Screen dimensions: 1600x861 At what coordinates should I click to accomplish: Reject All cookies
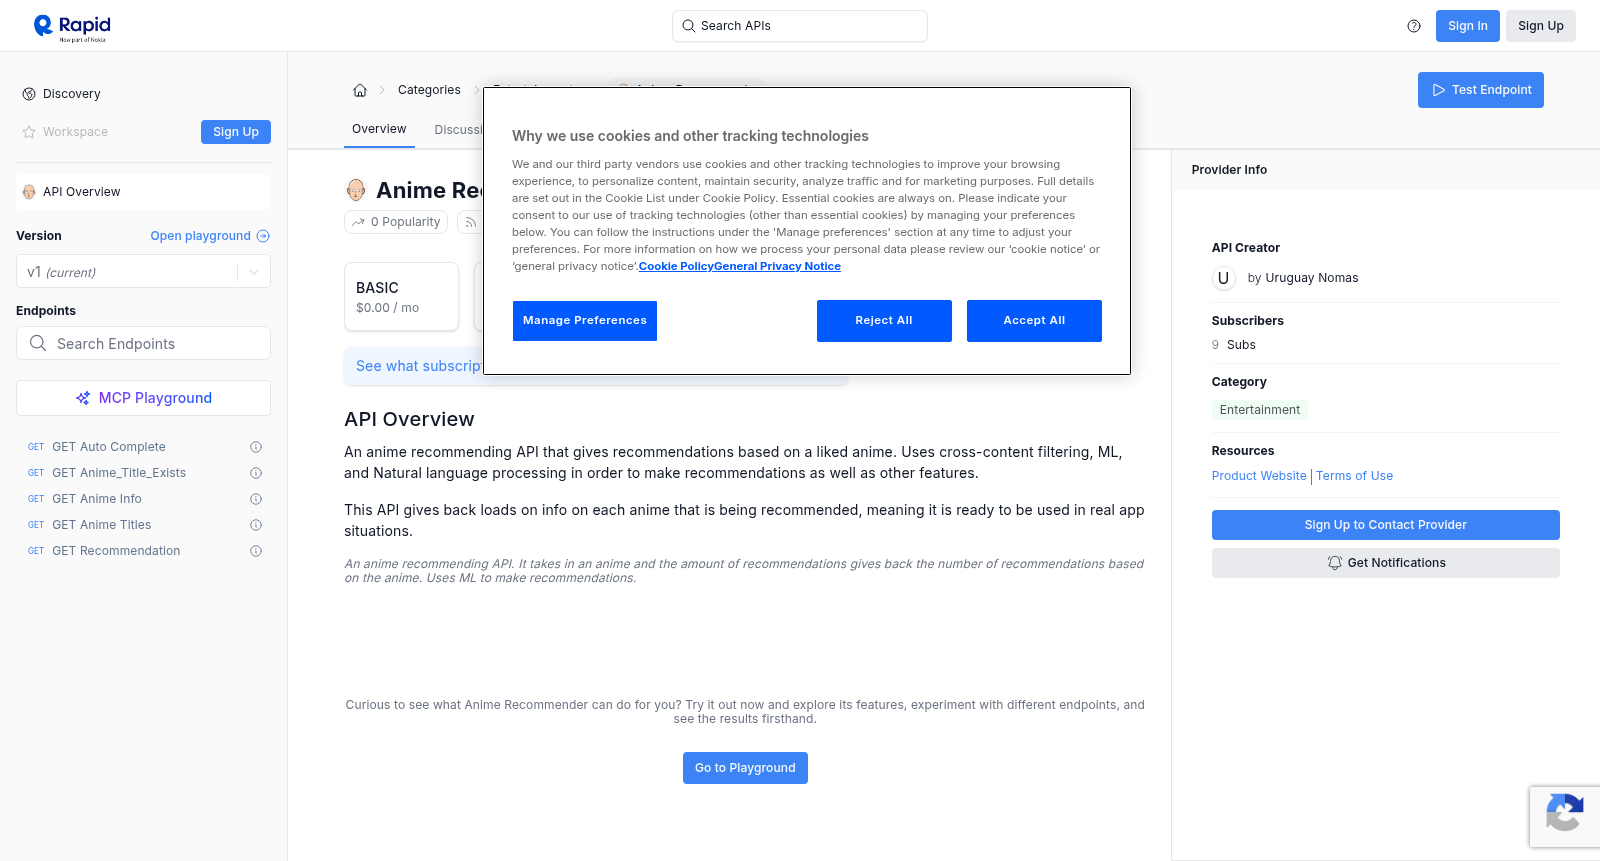pyautogui.click(x=884, y=321)
